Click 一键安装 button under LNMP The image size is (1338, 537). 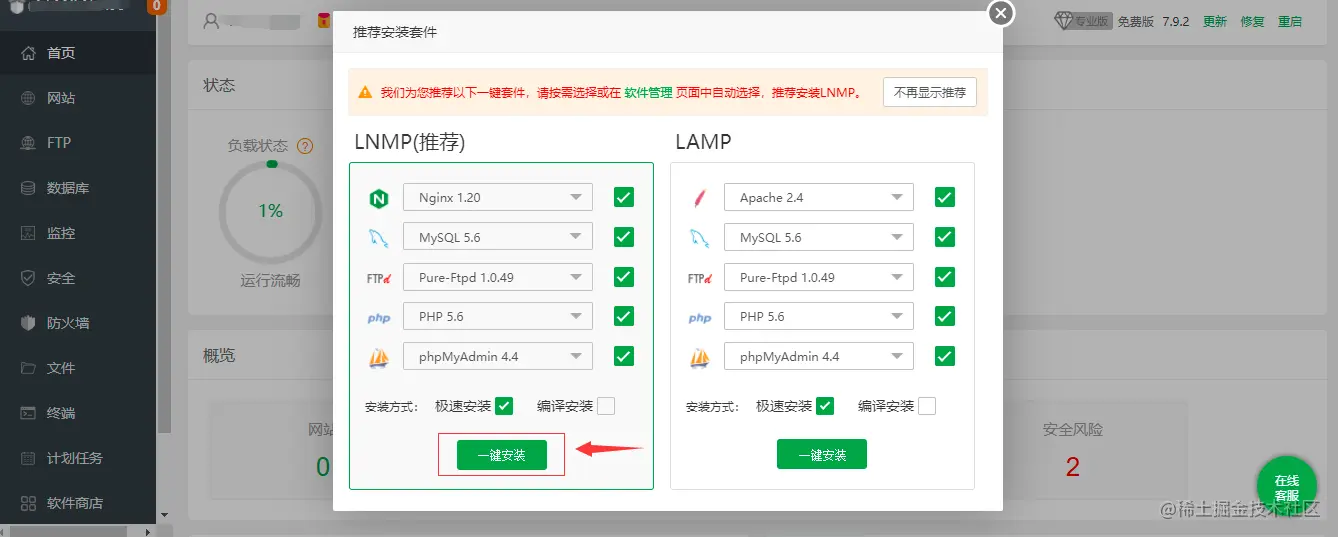(502, 454)
